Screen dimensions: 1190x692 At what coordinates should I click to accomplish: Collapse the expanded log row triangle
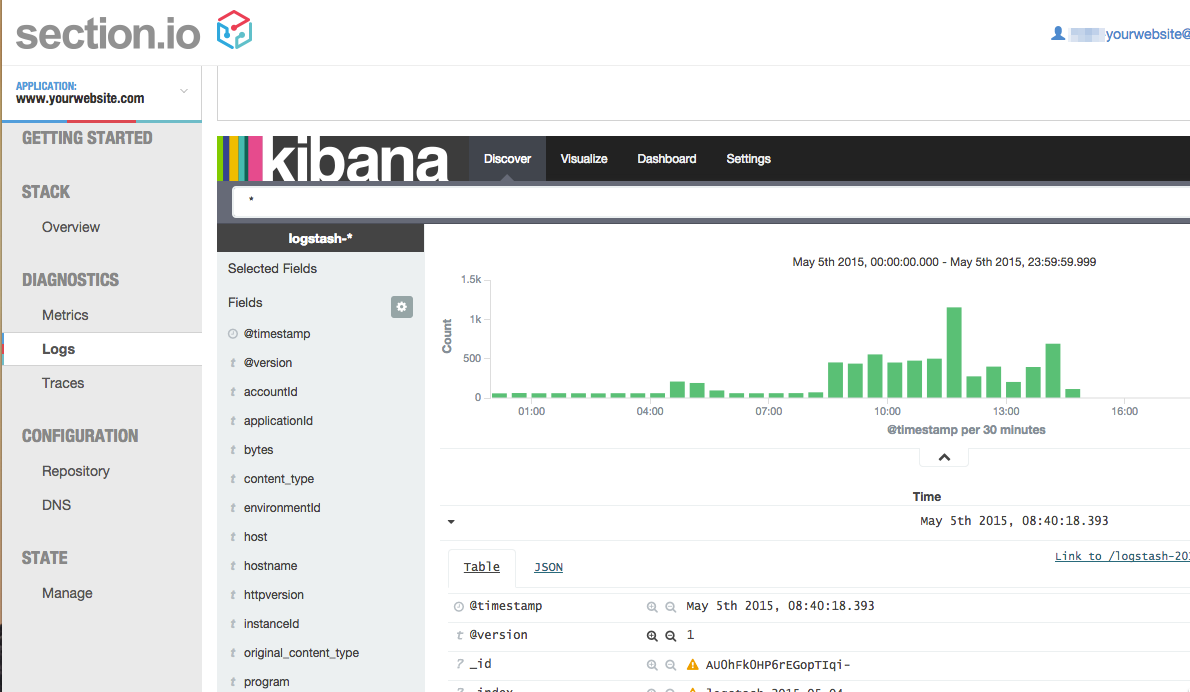point(451,521)
